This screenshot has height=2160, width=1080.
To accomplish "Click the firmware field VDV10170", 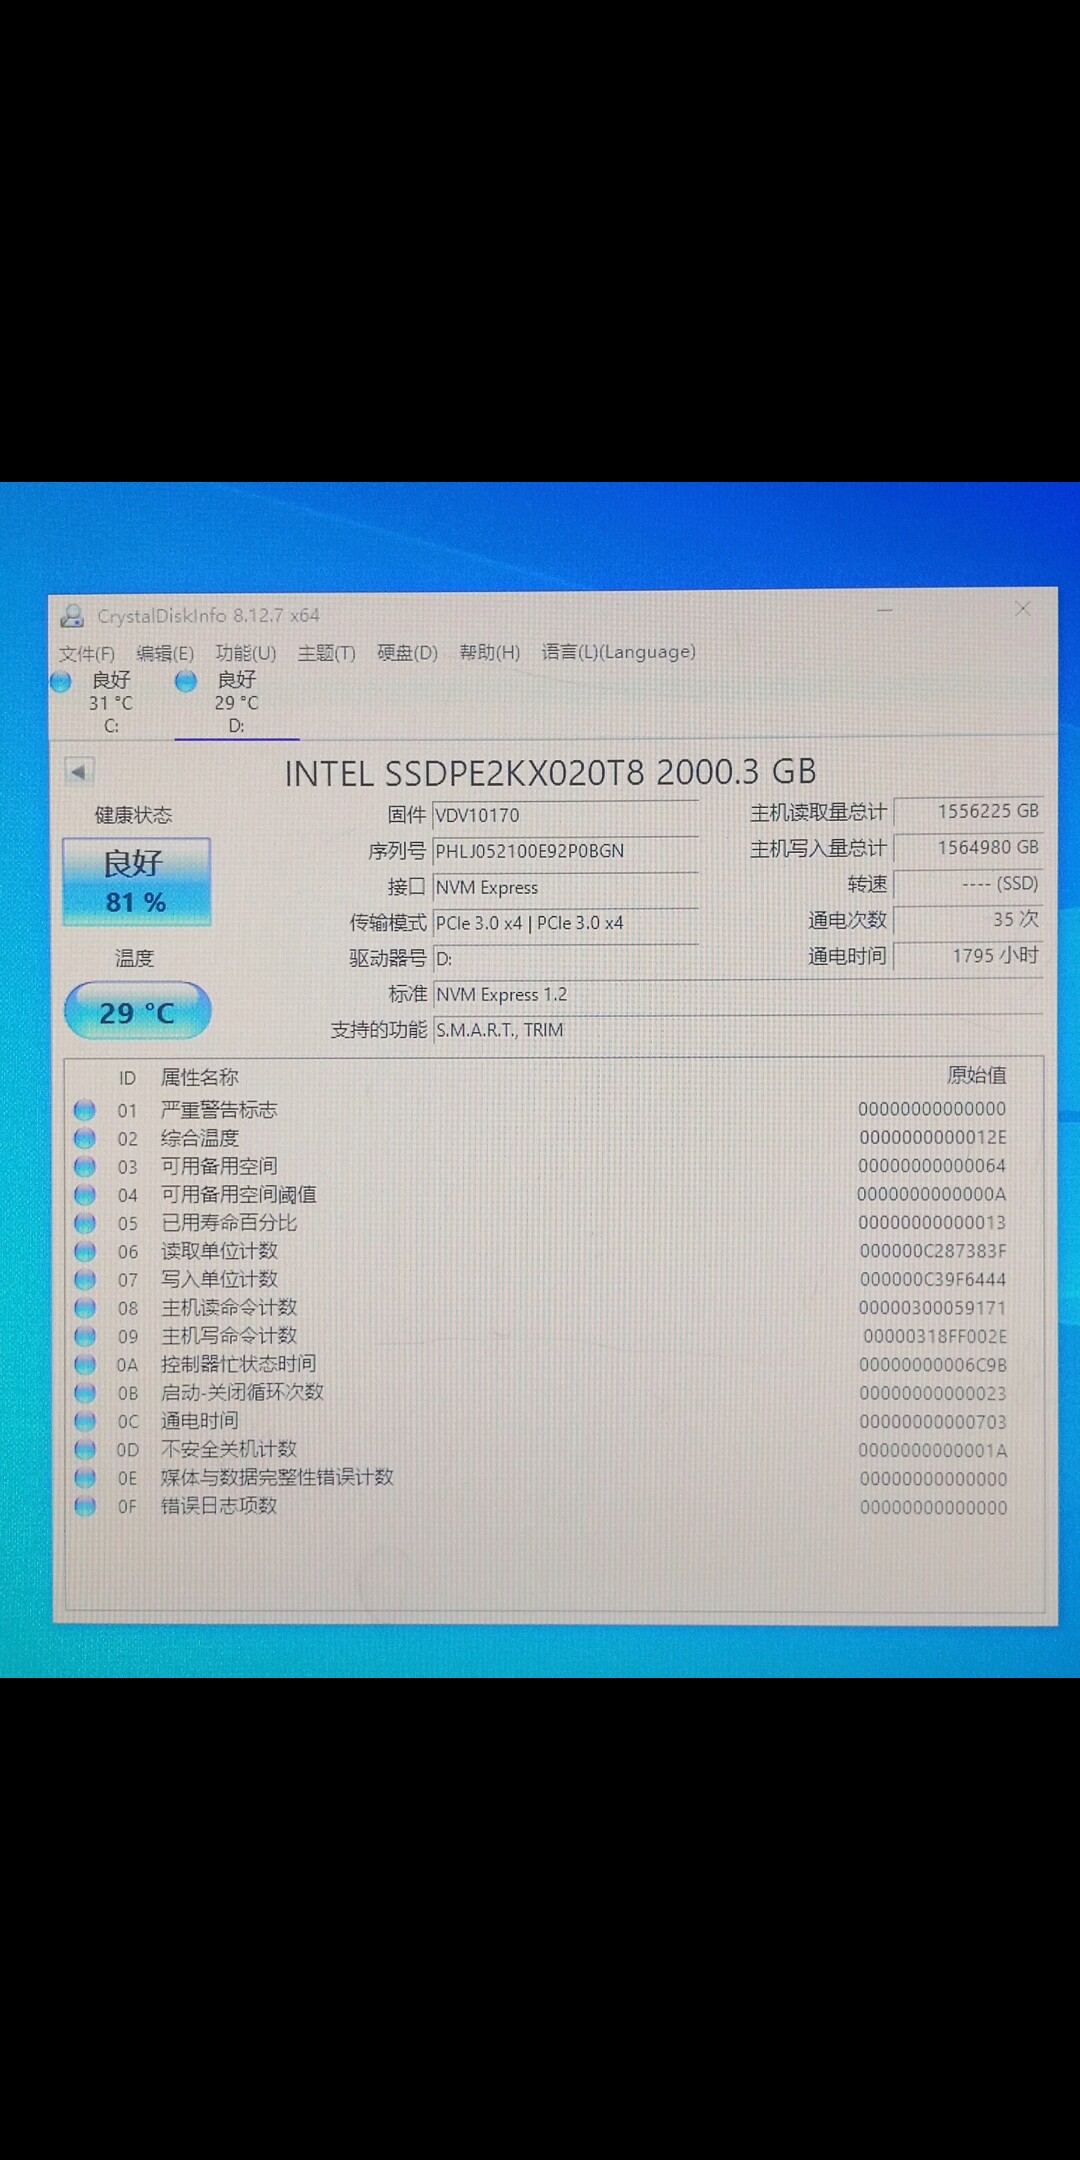I will [x=566, y=815].
